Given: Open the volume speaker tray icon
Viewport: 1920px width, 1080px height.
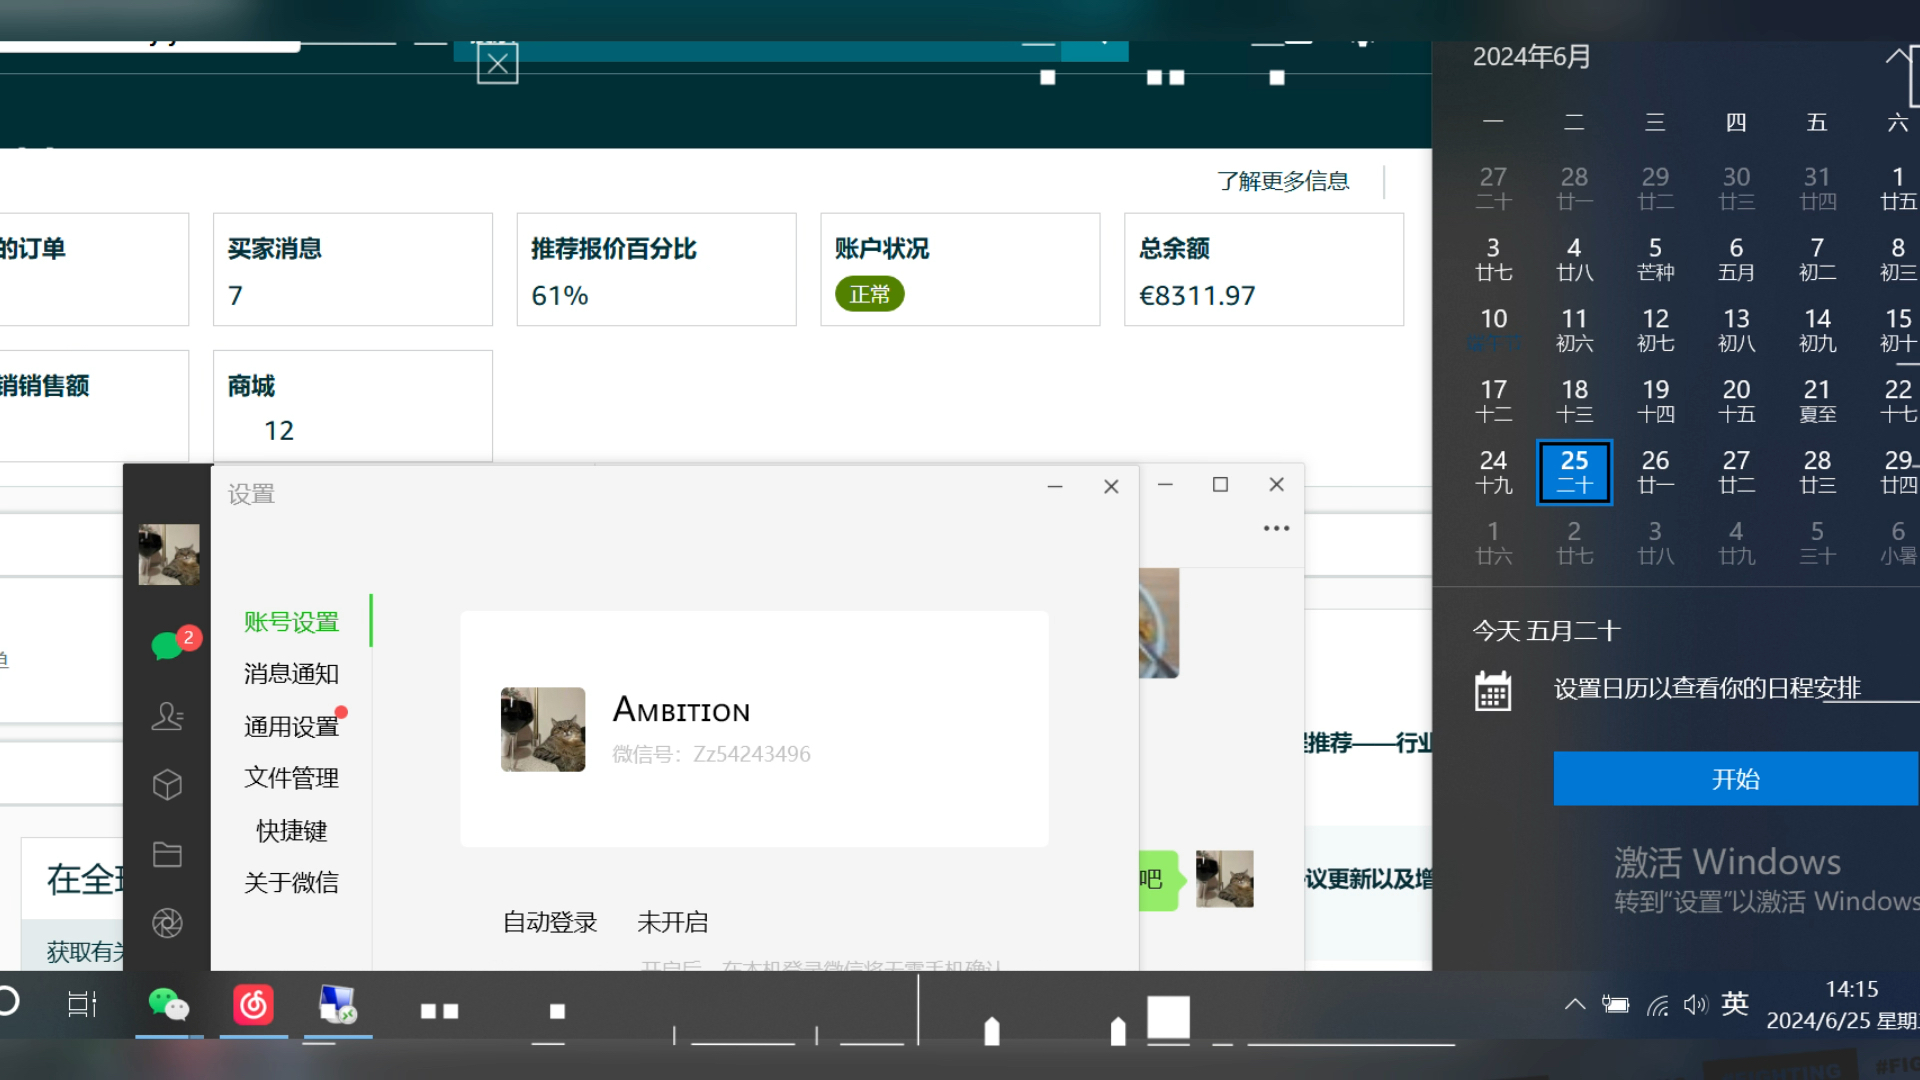Looking at the screenshot, I should click(1696, 1004).
